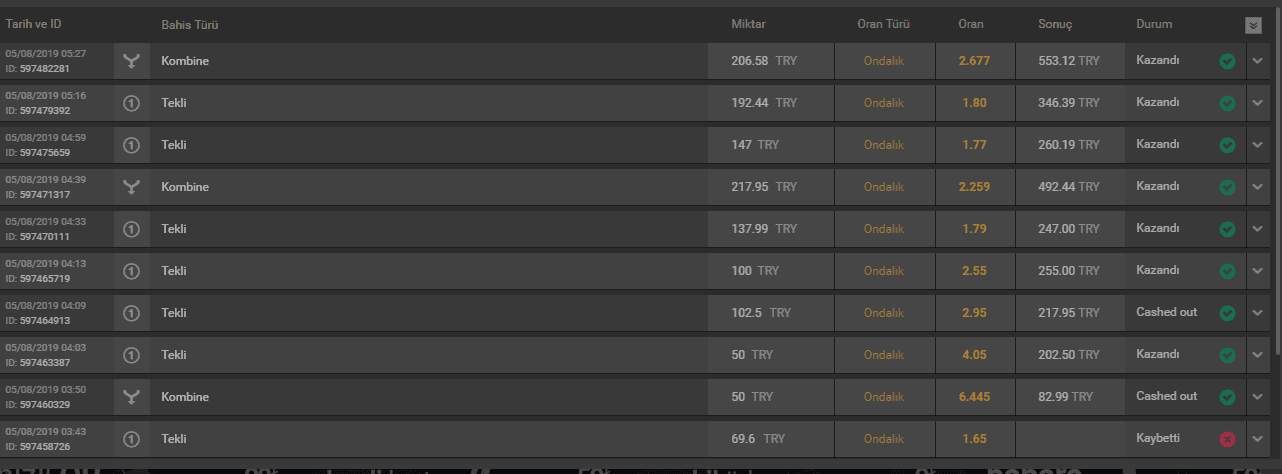The width and height of the screenshot is (1282, 474).
Task: Click the red lost icon on Kaybetti row
Action: tap(1227, 439)
